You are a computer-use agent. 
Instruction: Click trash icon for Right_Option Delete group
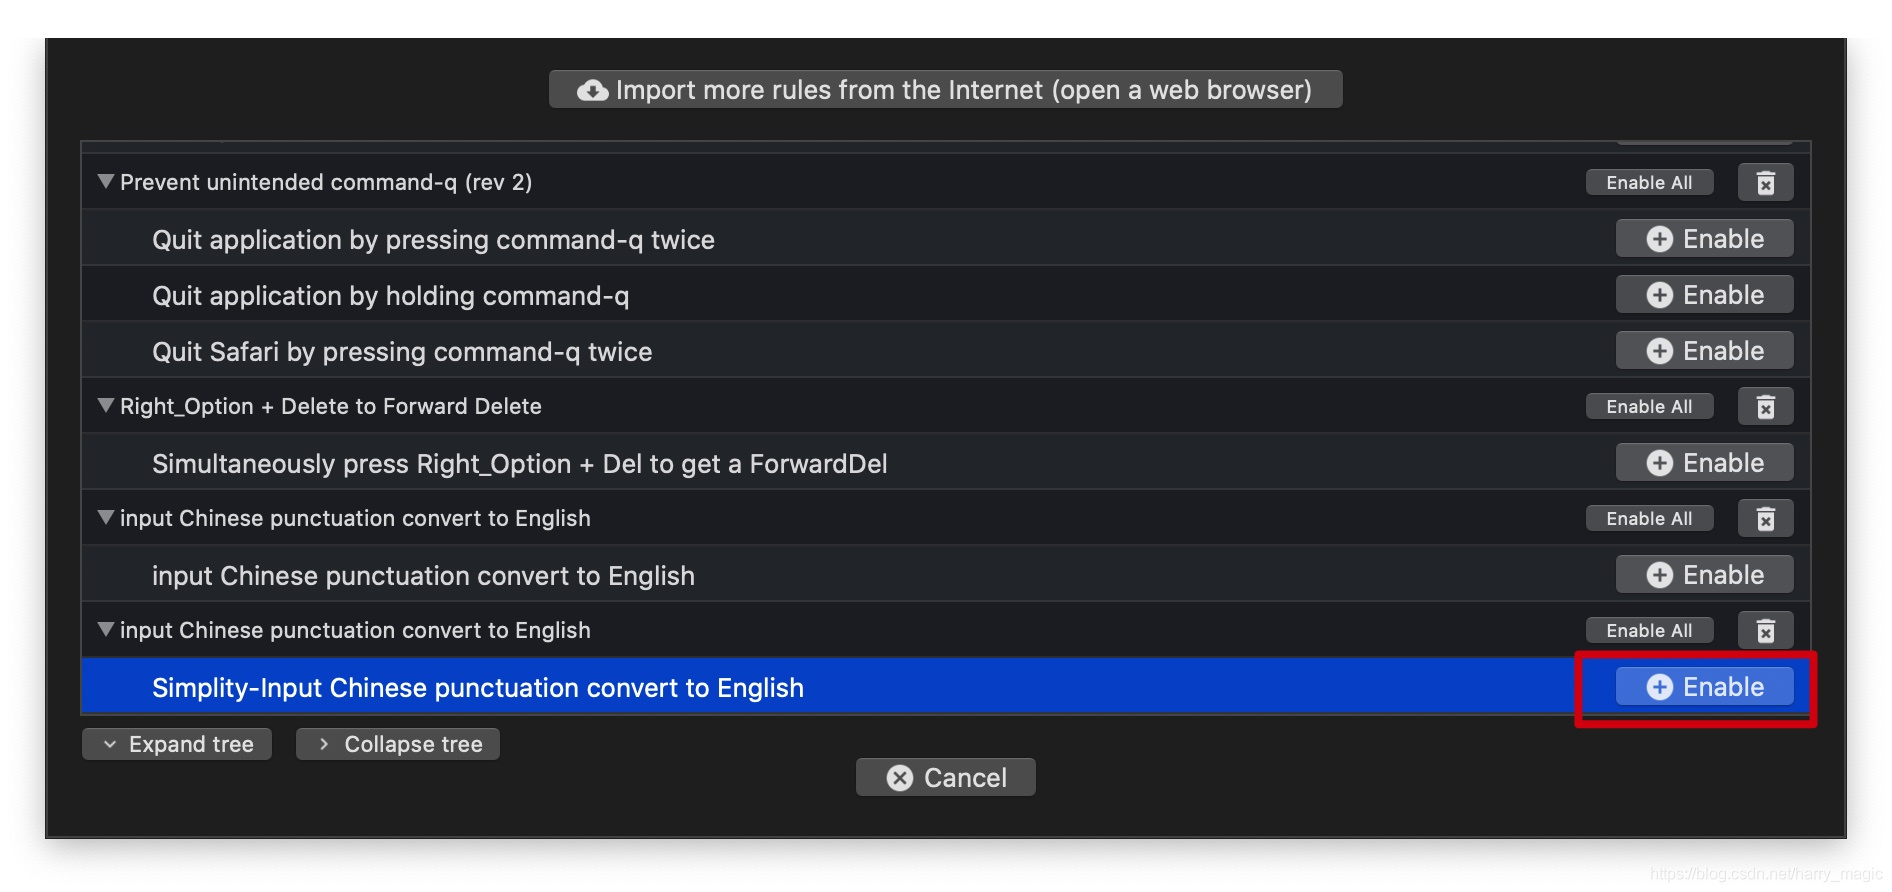[x=1765, y=407]
